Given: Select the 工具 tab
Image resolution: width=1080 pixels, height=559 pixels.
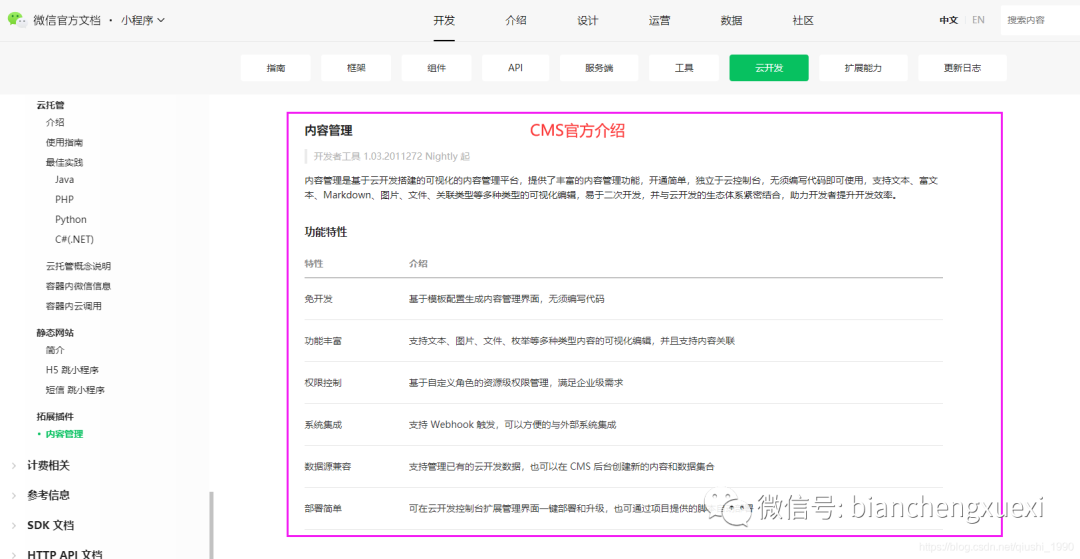Looking at the screenshot, I should (x=684, y=68).
